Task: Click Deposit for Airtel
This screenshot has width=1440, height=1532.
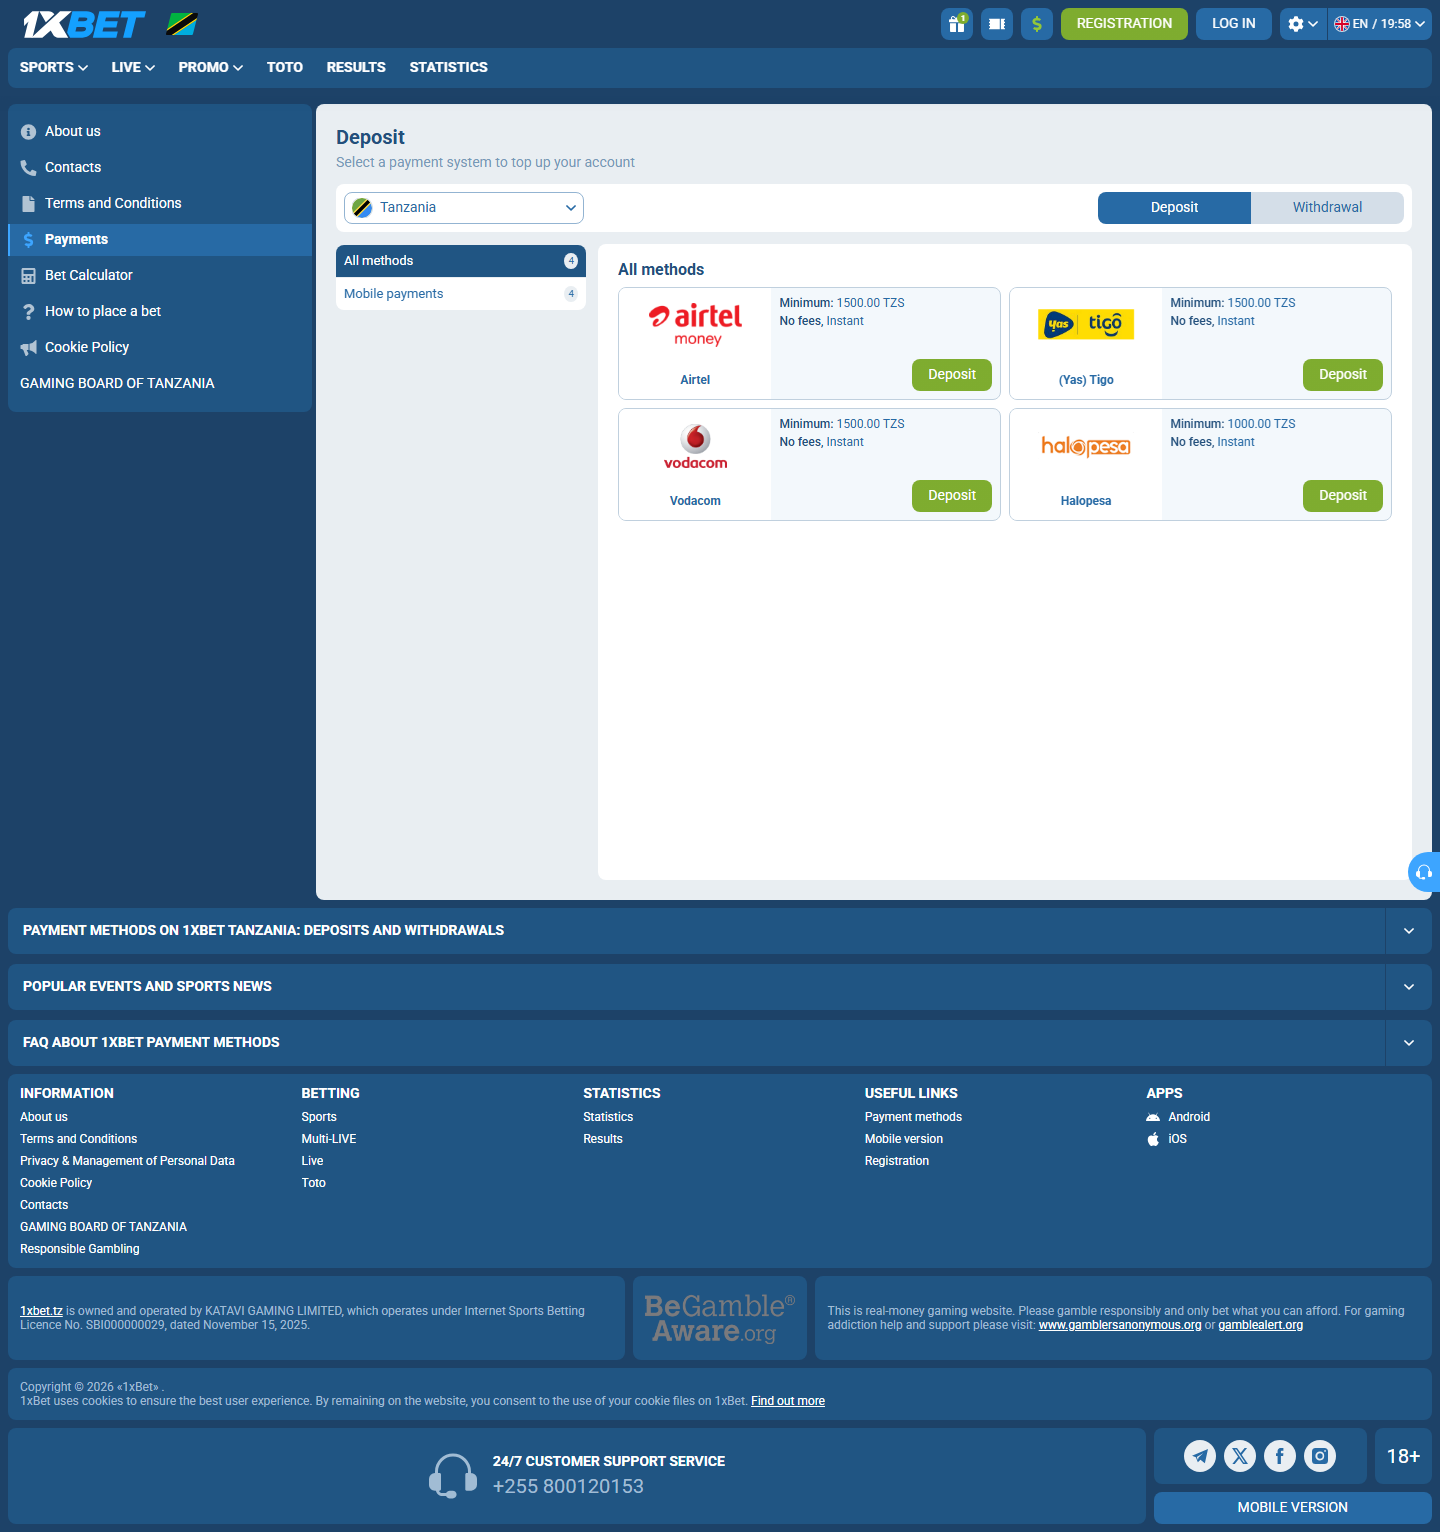Action: click(x=952, y=375)
